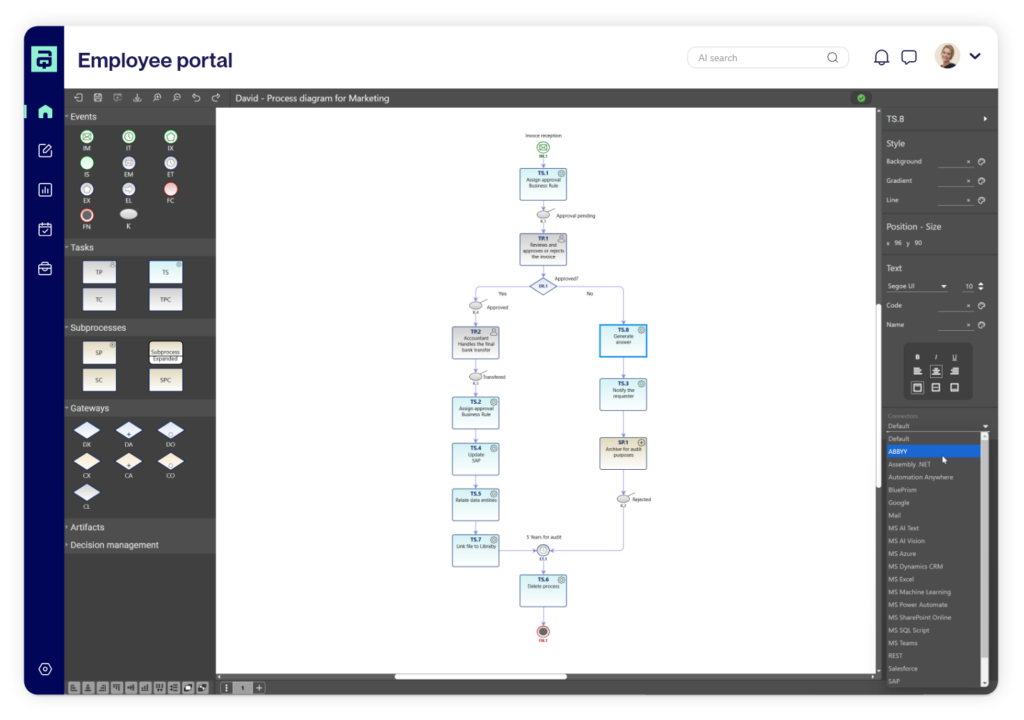Save the diagram using the save icon
The height and width of the screenshot is (720, 1024).
click(x=98, y=97)
